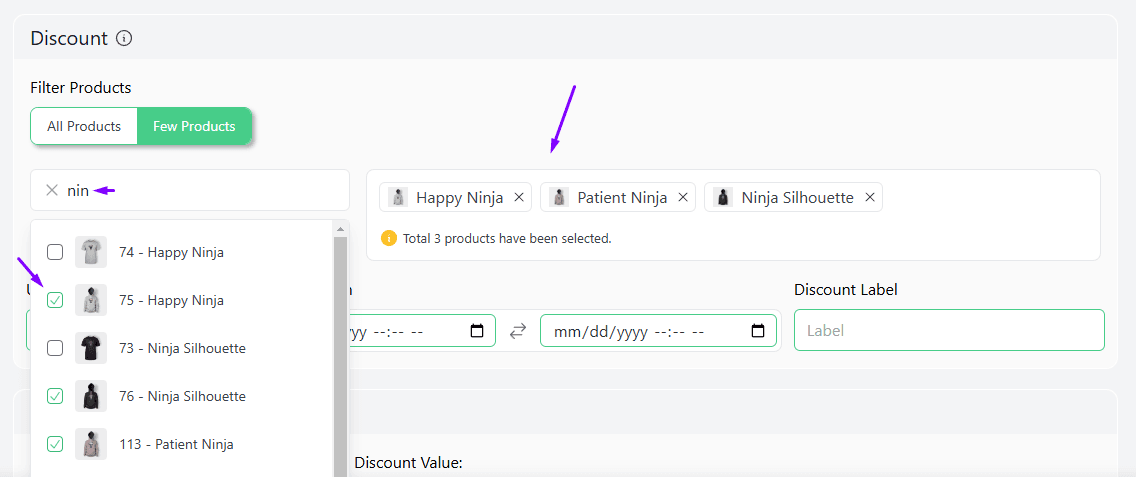Screen dimensions: 1136x477
Task: Remove the Patient Ninja chip
Action: [682, 197]
